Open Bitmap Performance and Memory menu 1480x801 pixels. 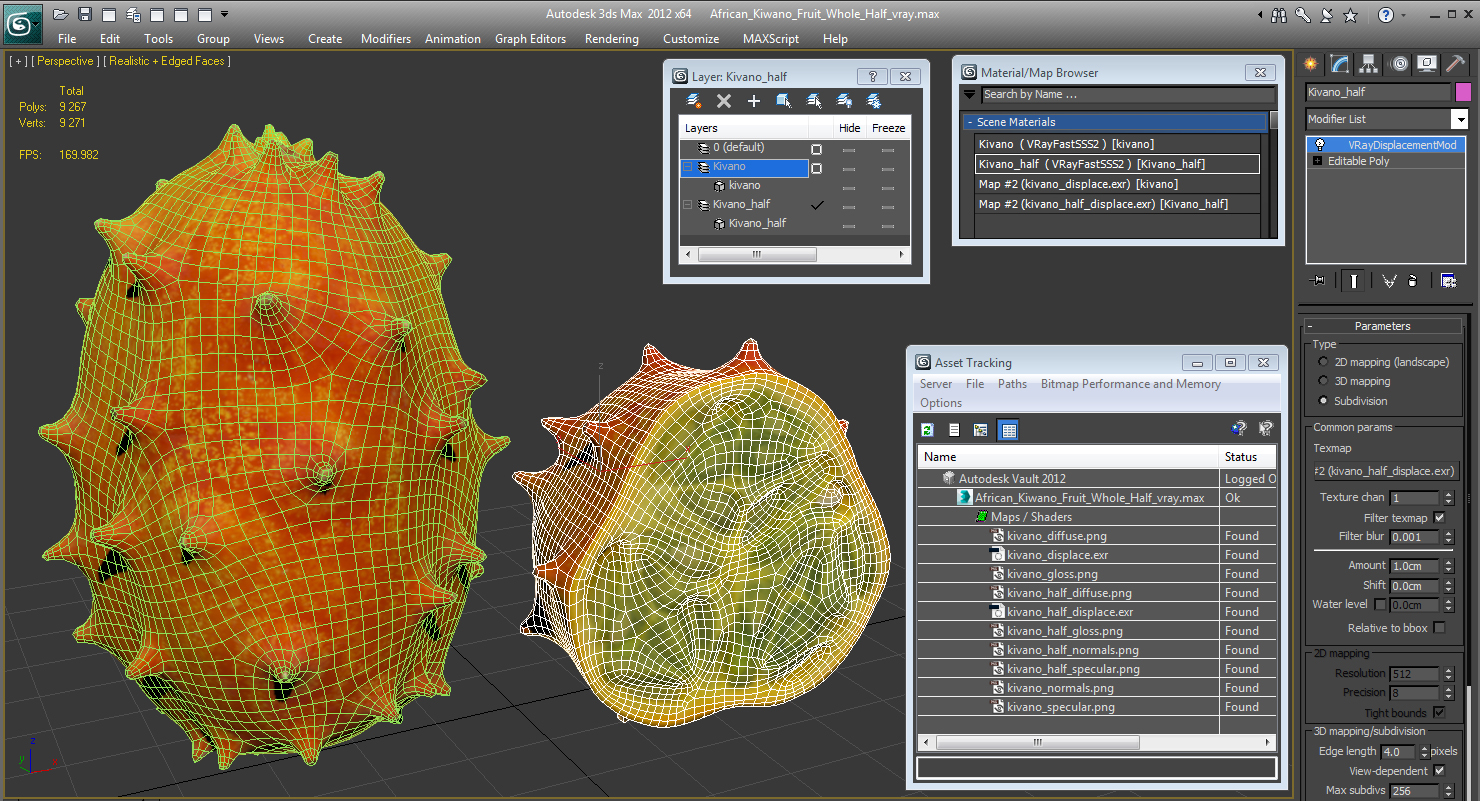pyautogui.click(x=1130, y=384)
